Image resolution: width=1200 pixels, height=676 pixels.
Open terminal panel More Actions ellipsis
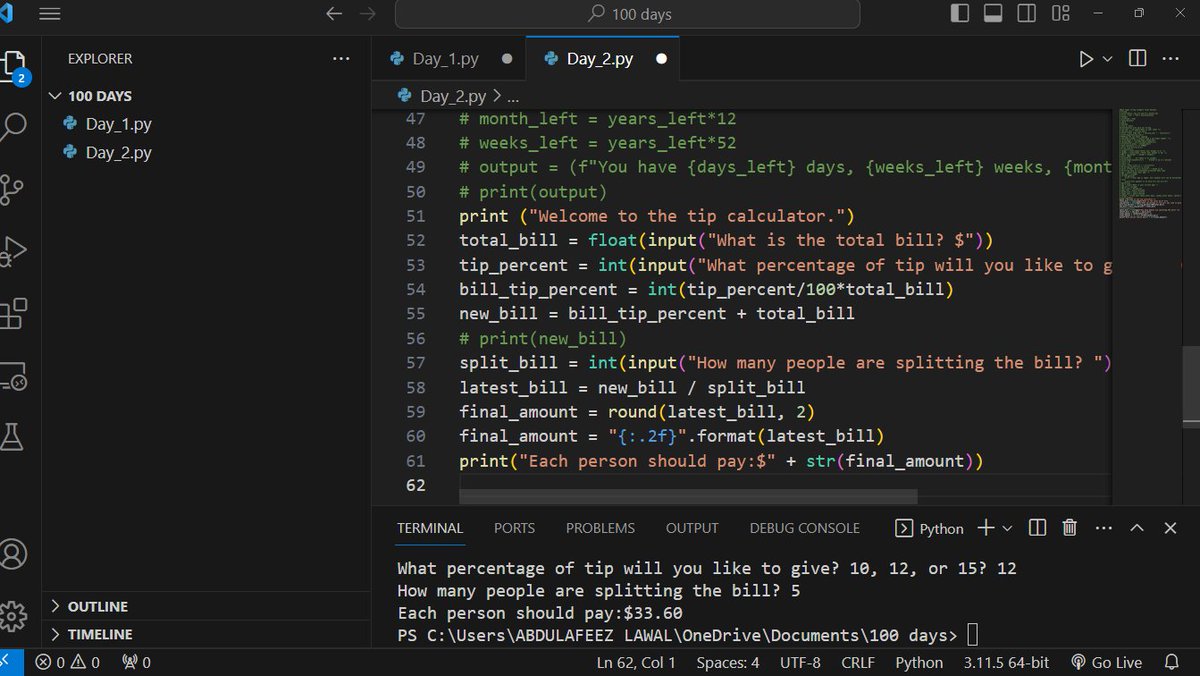click(x=1104, y=528)
